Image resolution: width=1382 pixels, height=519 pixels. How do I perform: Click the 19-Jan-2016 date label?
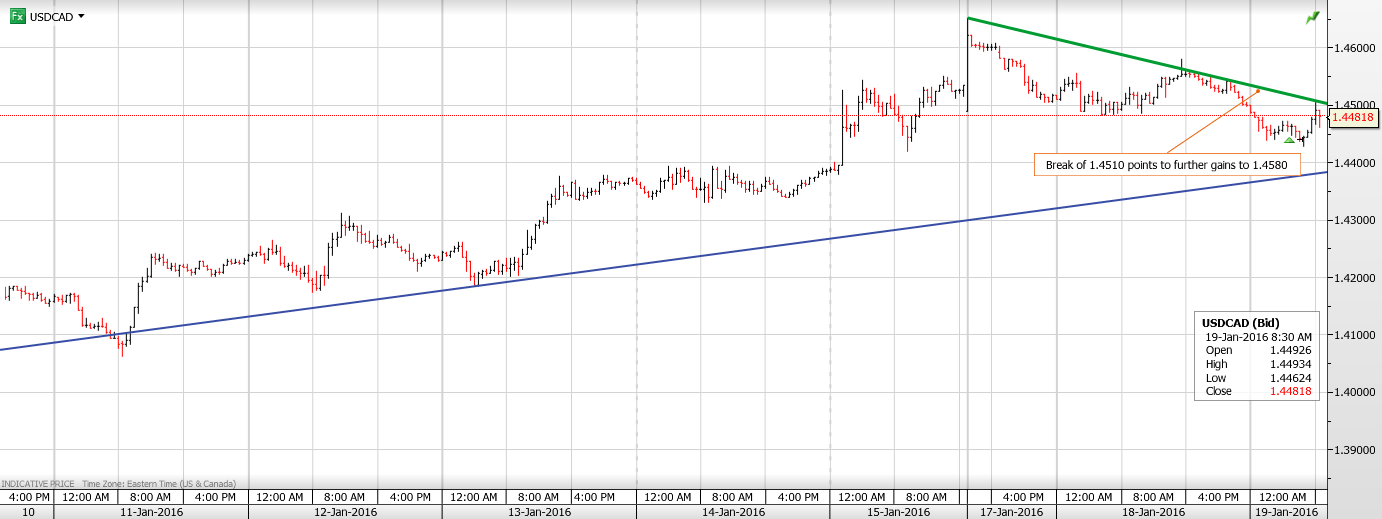tap(1287, 512)
